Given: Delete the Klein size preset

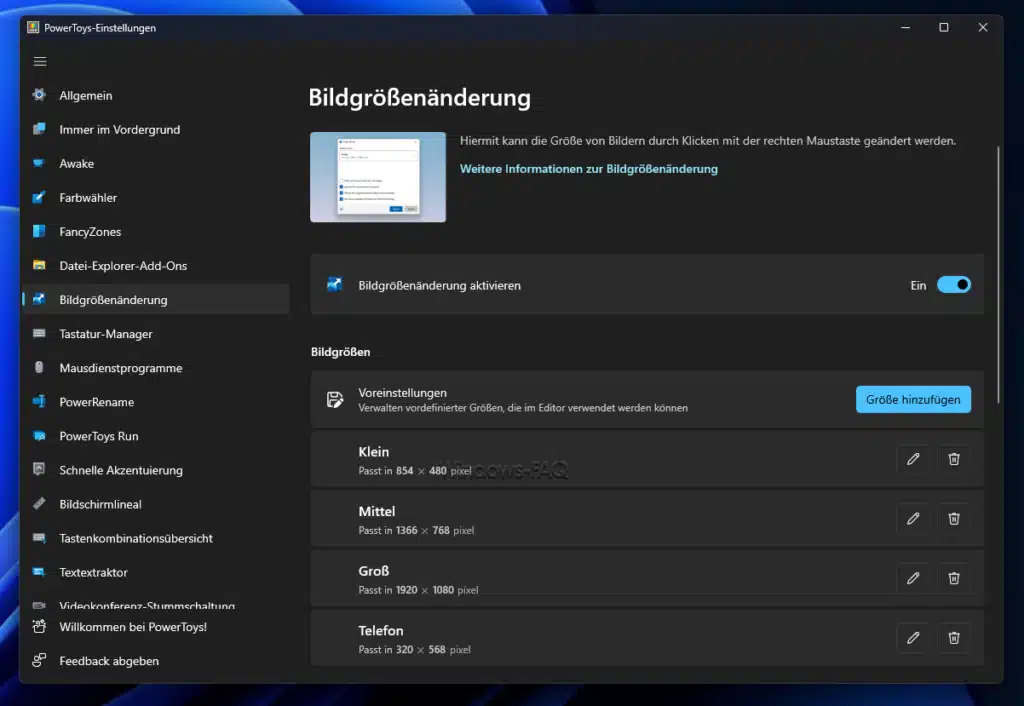Looking at the screenshot, I should coord(953,459).
